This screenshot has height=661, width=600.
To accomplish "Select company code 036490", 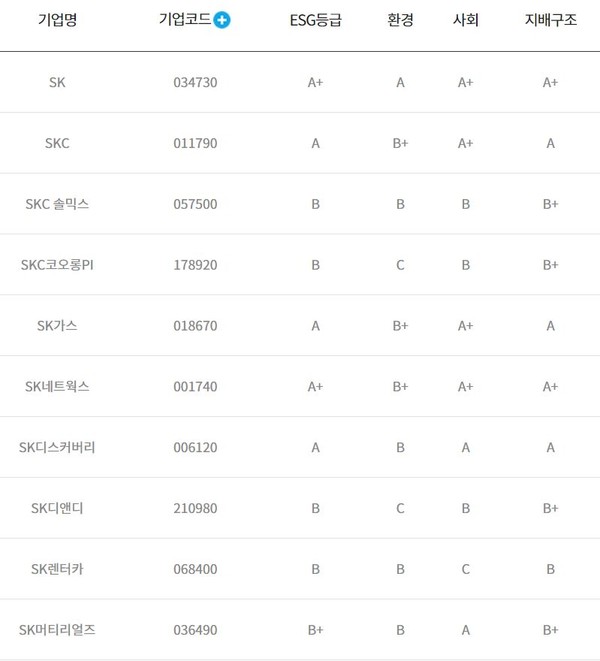I will 195,630.
